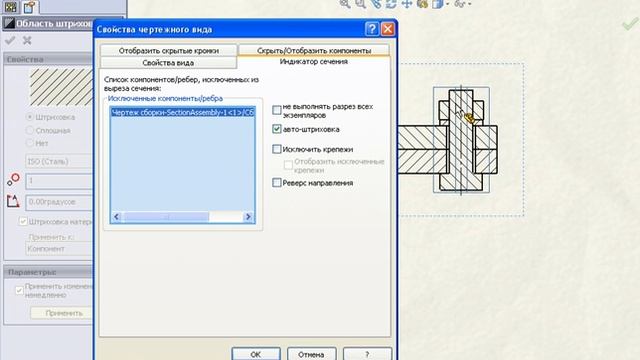The image size is (640, 360).
Task: Open the Компонент apply-to dropdown
Action: (x=59, y=249)
